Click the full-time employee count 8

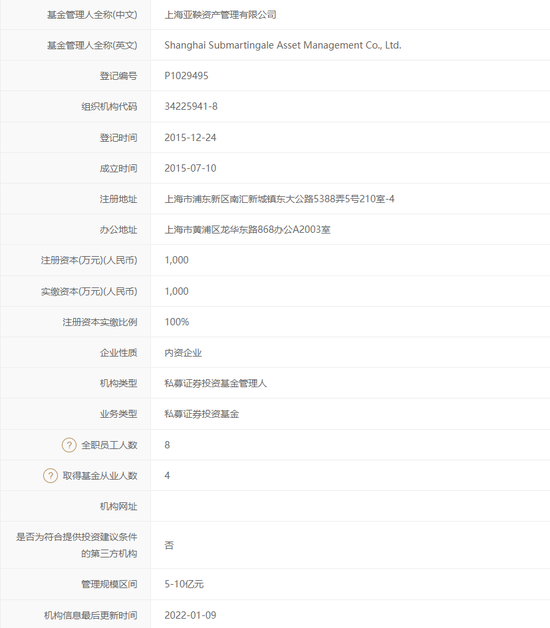tap(167, 445)
